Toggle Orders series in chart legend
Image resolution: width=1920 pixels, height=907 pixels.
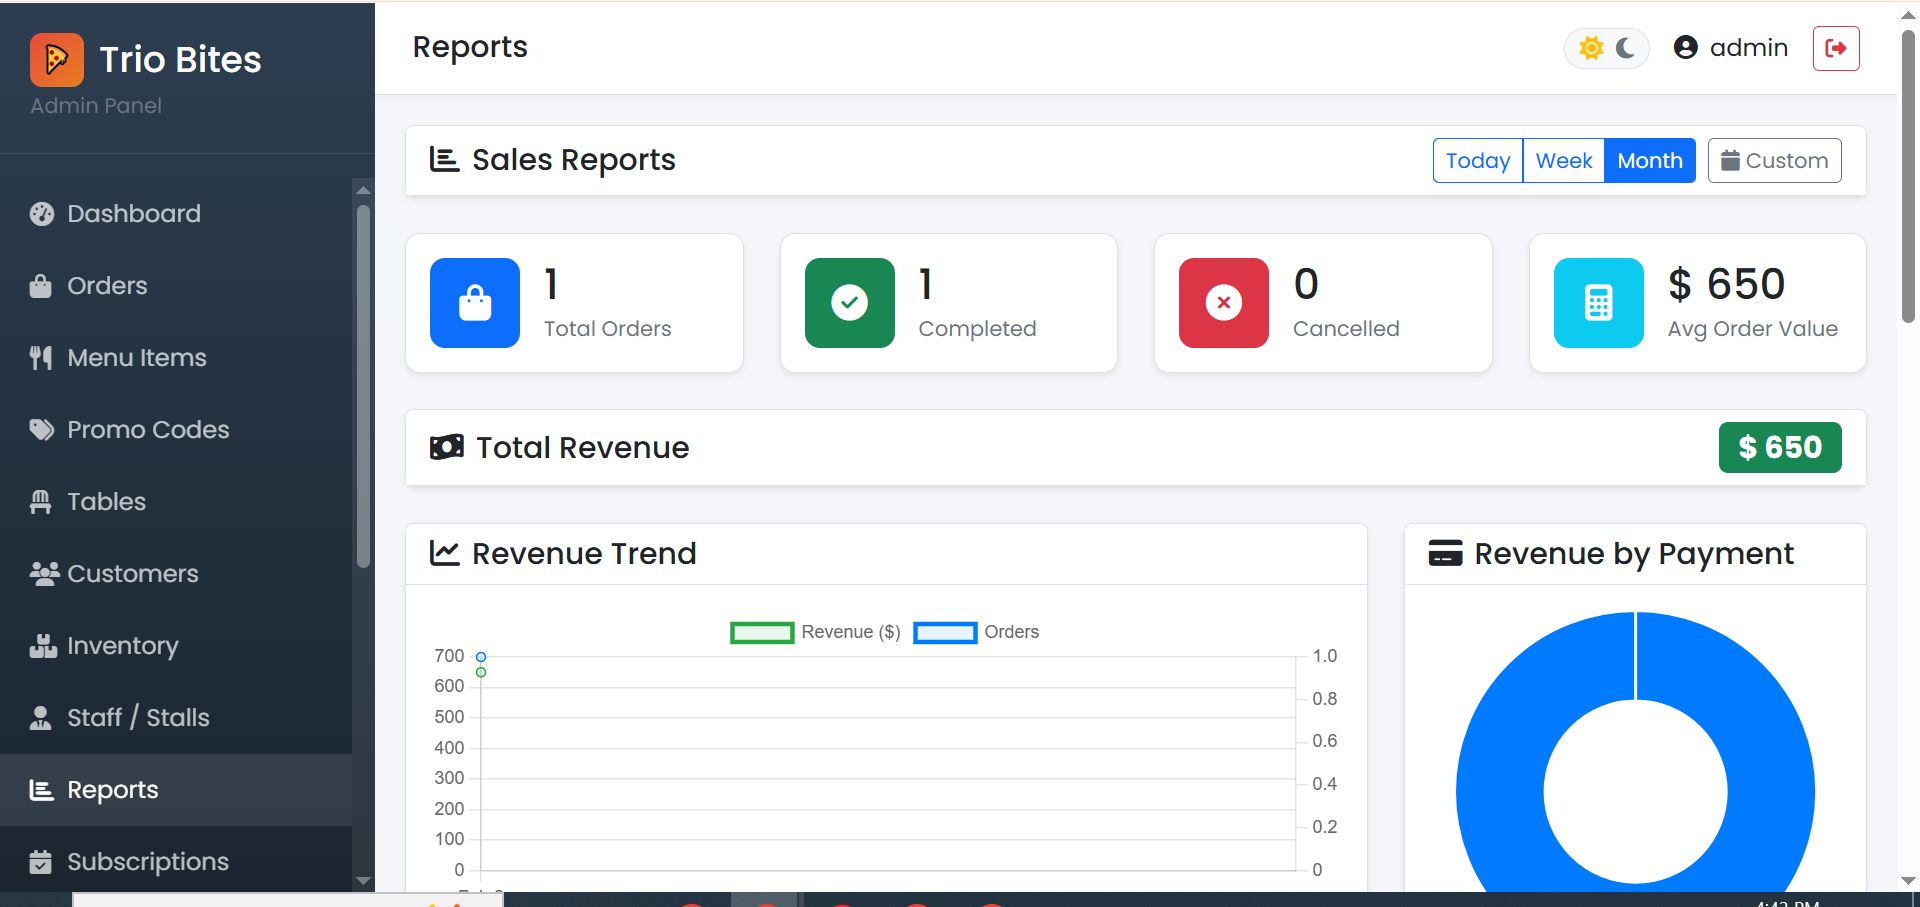[x=976, y=632]
